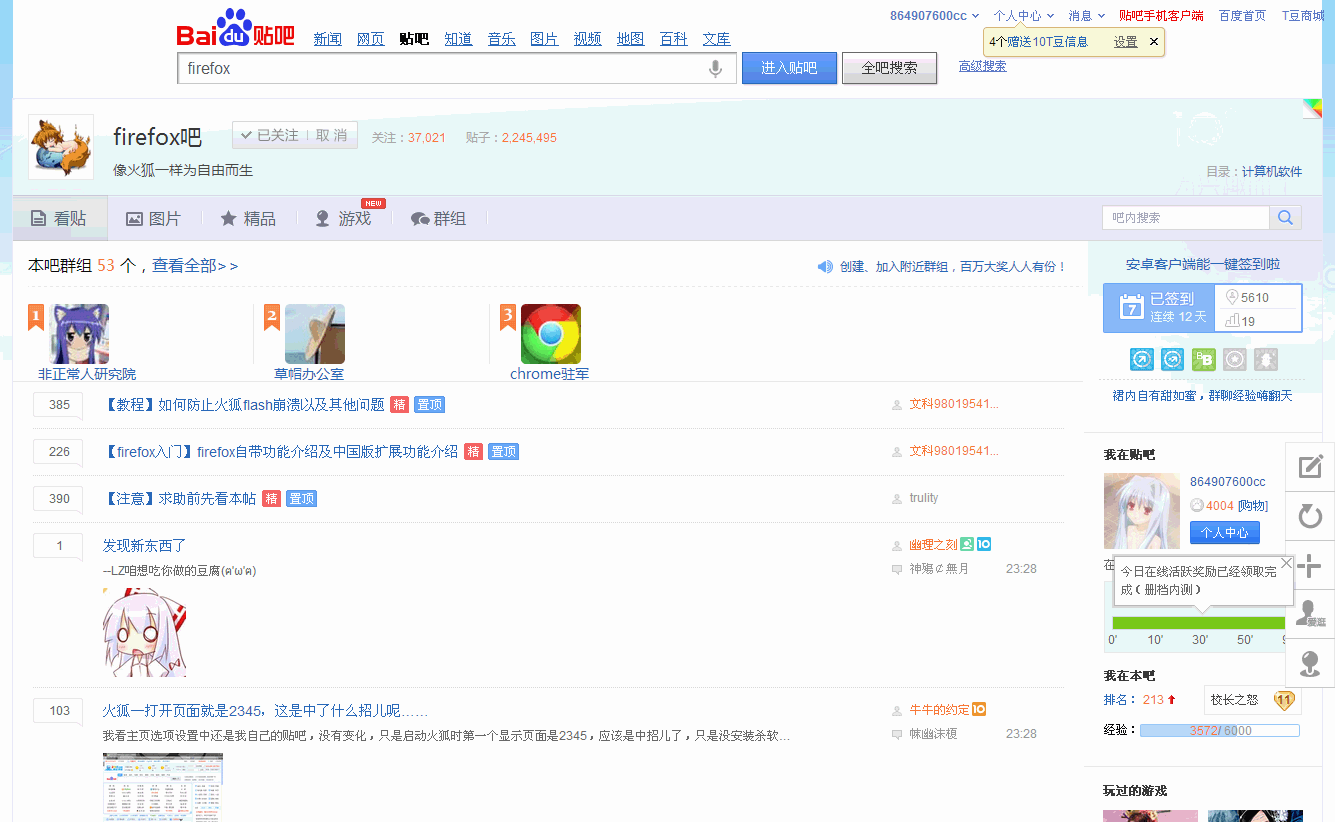Click the refresh arrow sidebar icon
1335x822 pixels.
point(1310,516)
